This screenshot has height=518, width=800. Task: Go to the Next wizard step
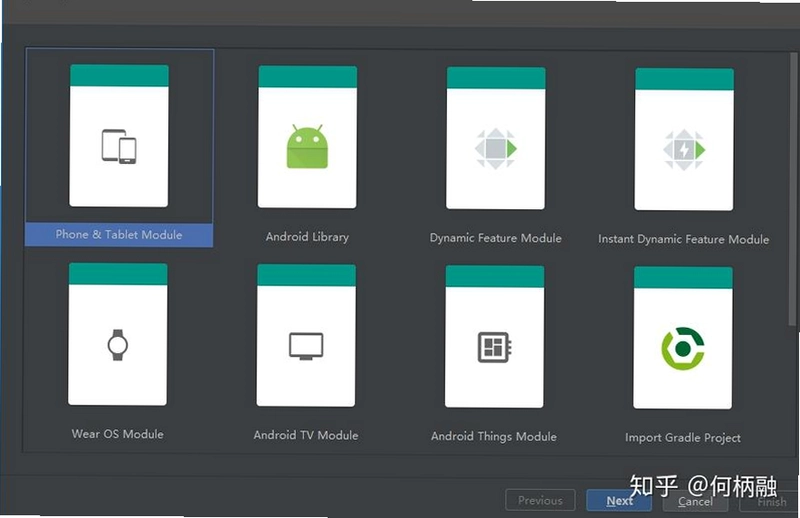(619, 501)
